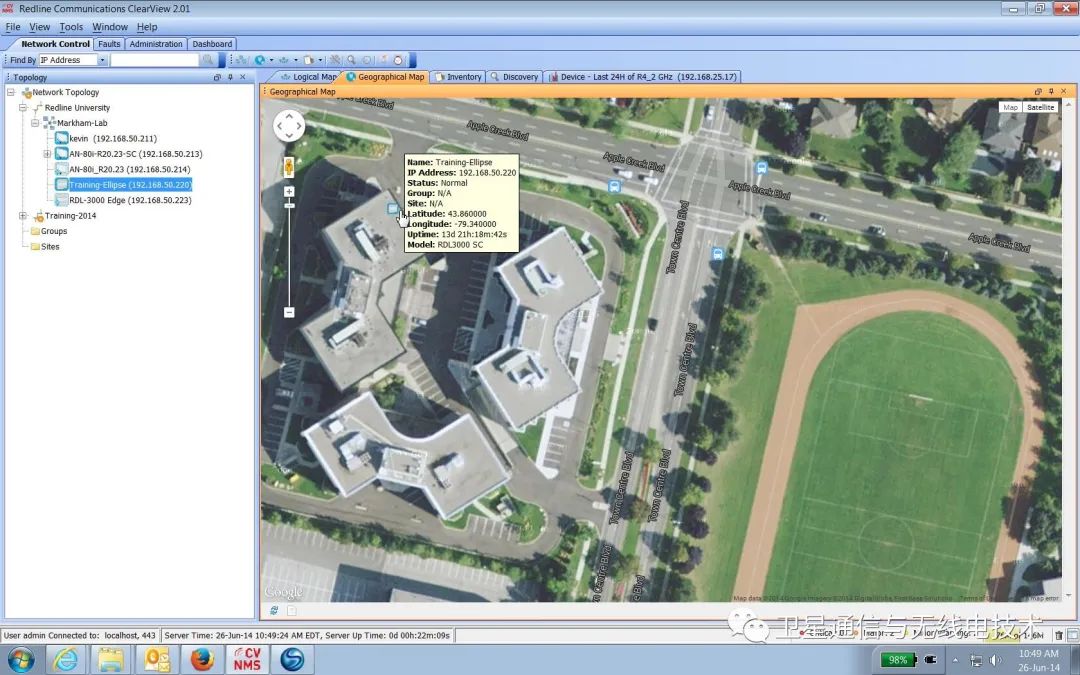
Task: Collapse the Redline University node
Action: (x=23, y=107)
